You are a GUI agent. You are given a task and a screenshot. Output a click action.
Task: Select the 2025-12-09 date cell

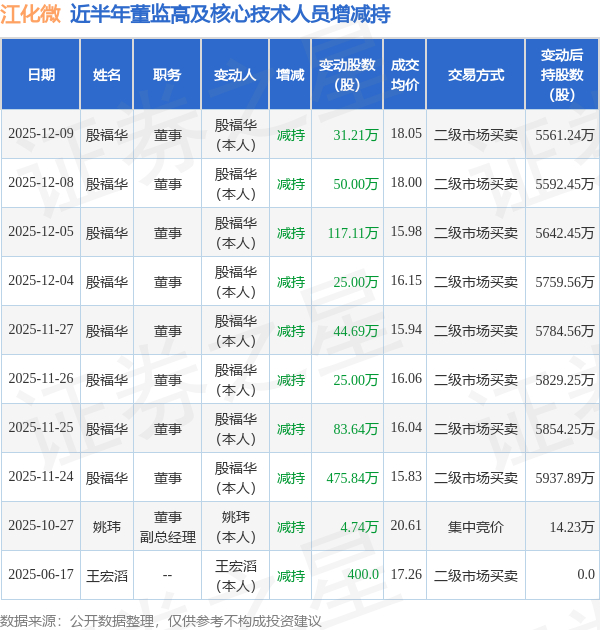point(41,133)
